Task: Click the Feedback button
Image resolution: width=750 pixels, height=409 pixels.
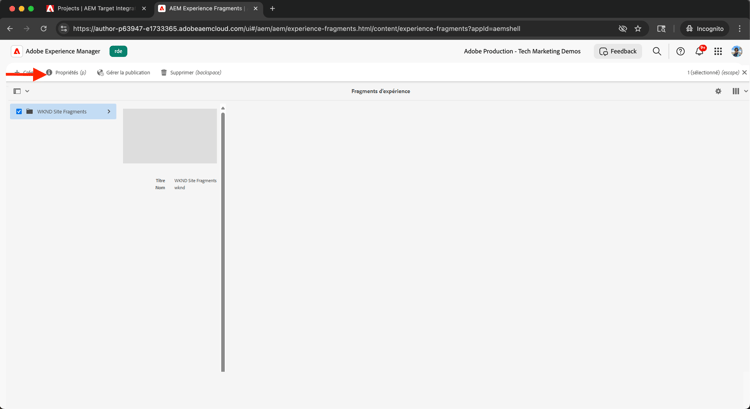Action: point(618,51)
